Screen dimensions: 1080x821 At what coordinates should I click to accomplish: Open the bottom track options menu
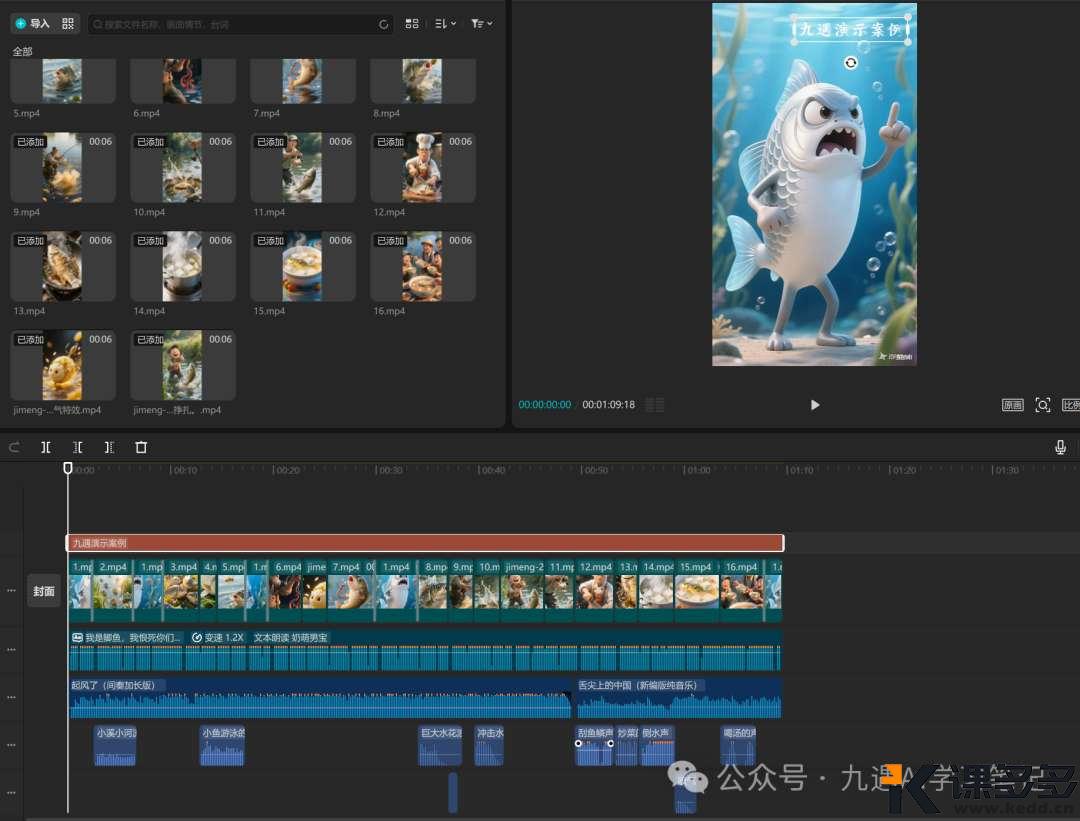pyautogui.click(x=11, y=793)
